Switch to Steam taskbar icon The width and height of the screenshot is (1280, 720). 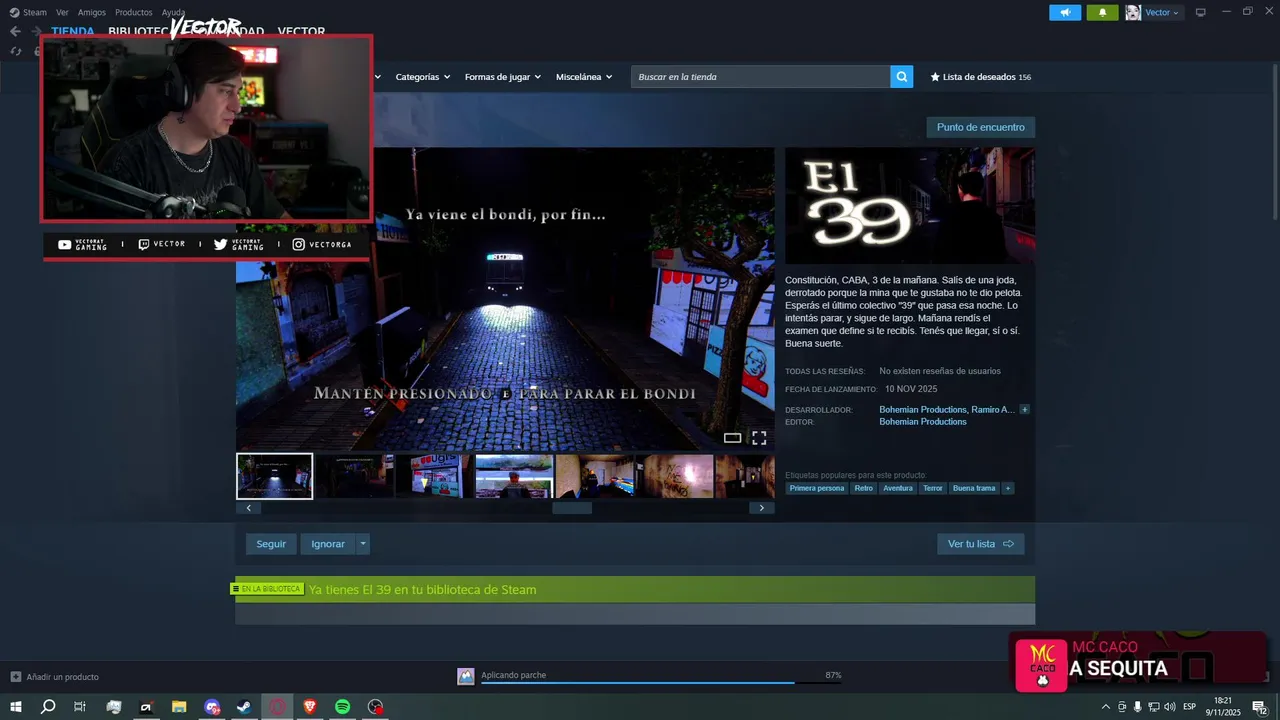(244, 707)
